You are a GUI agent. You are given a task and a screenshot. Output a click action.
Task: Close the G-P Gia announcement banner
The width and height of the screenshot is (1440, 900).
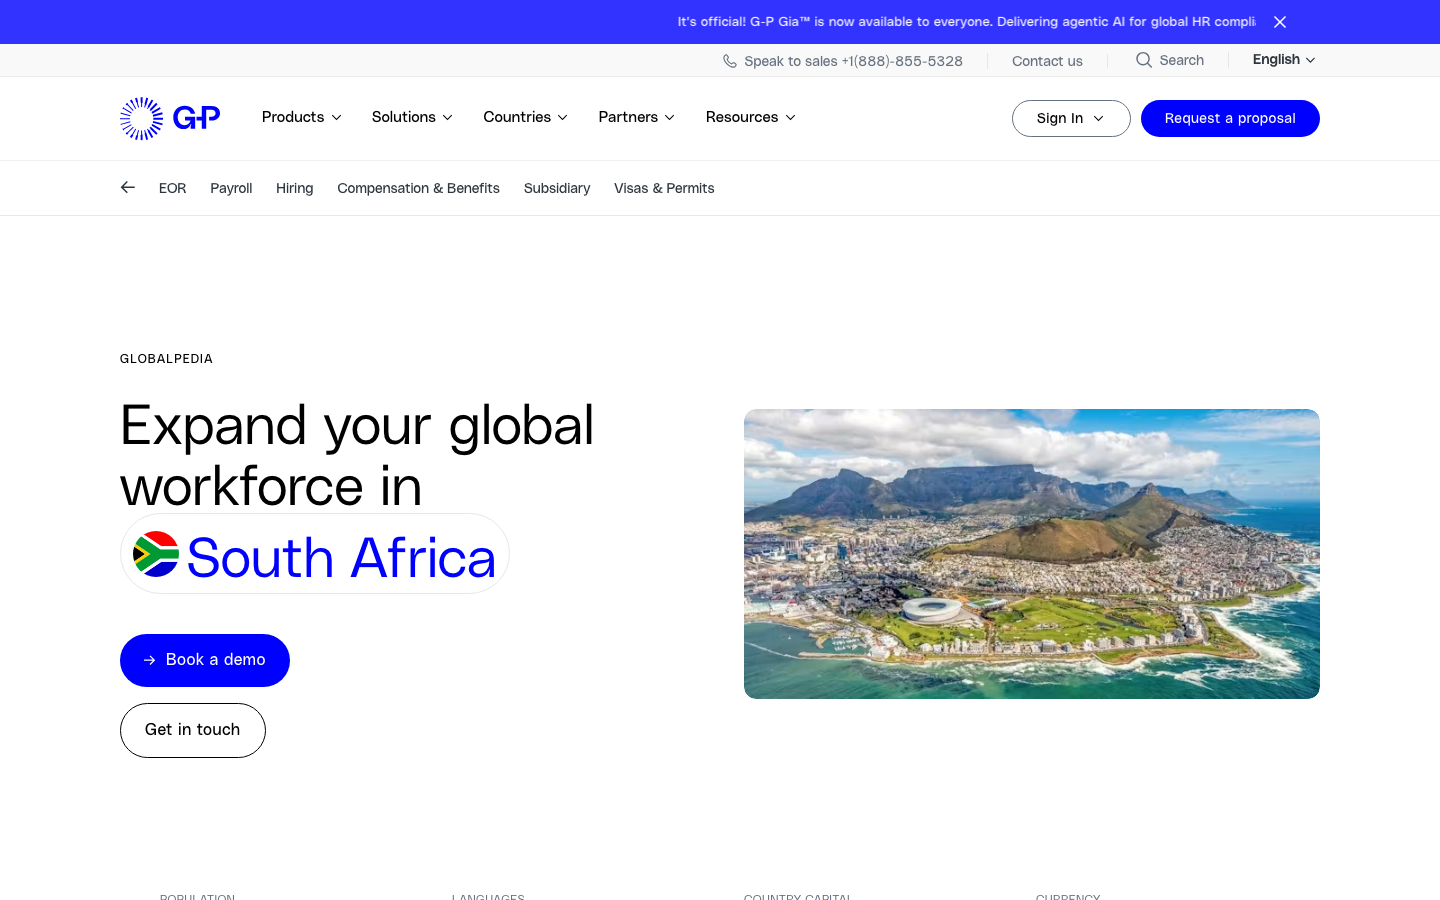(1280, 22)
